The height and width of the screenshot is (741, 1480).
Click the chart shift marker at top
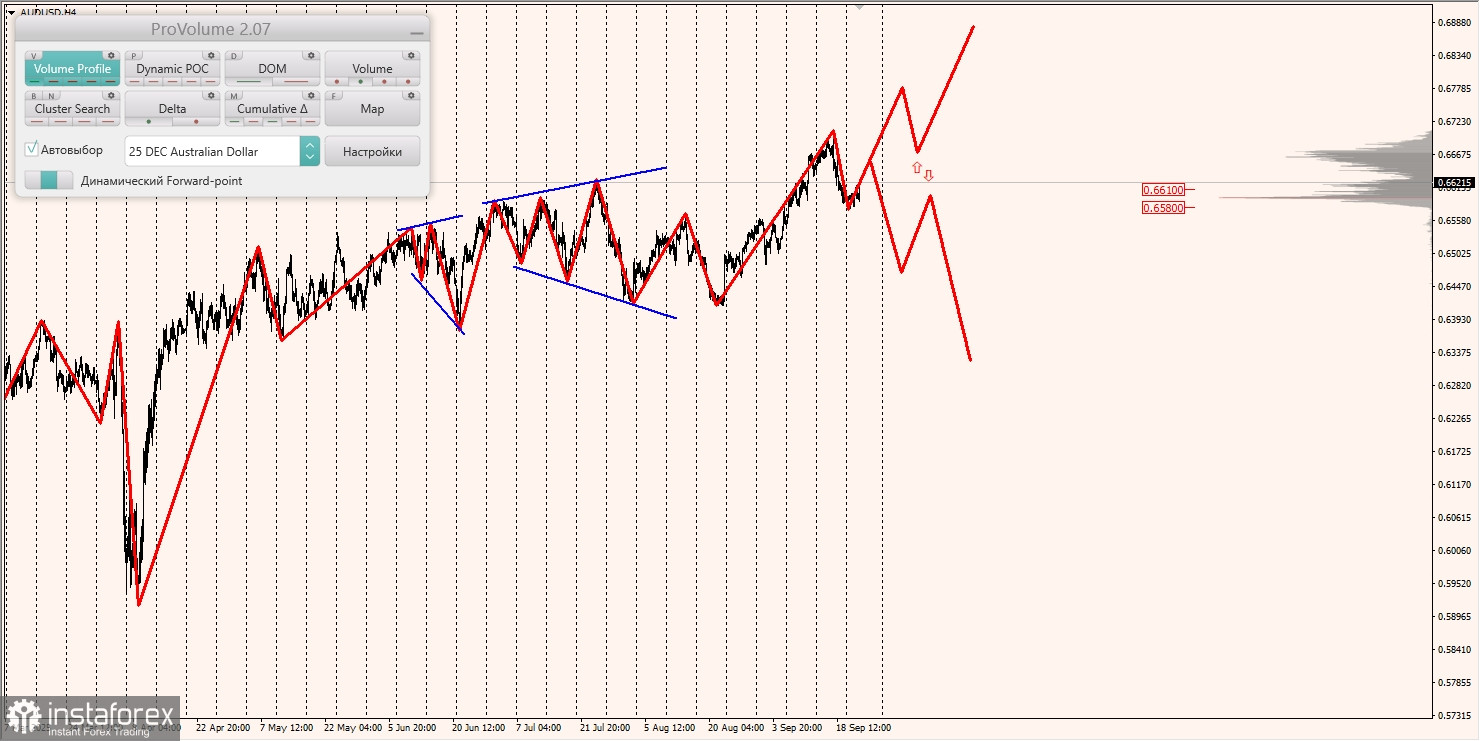858,5
